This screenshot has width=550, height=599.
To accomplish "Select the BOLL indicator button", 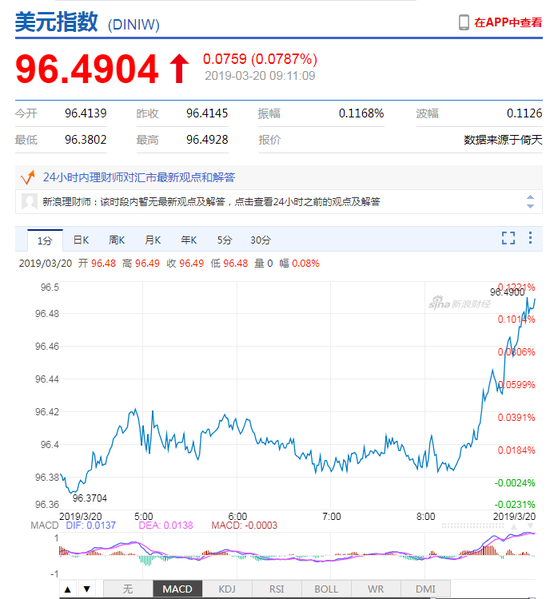I will 326,589.
